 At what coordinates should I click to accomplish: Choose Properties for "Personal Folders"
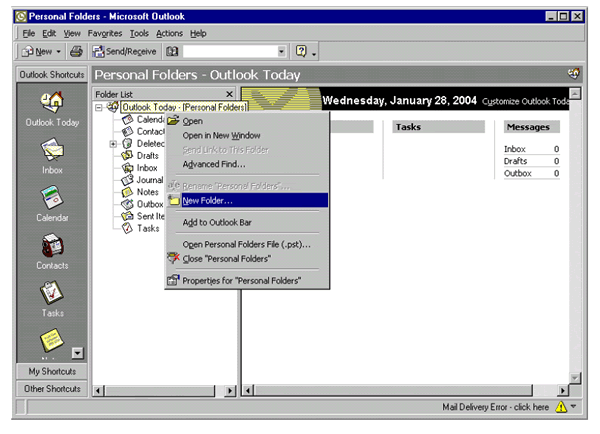pyautogui.click(x=247, y=281)
